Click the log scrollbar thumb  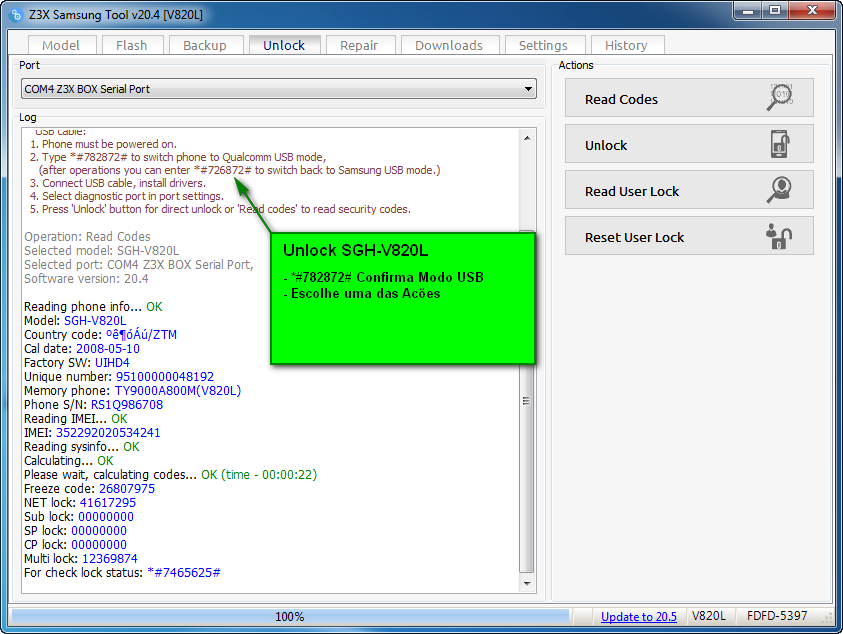tap(527, 401)
